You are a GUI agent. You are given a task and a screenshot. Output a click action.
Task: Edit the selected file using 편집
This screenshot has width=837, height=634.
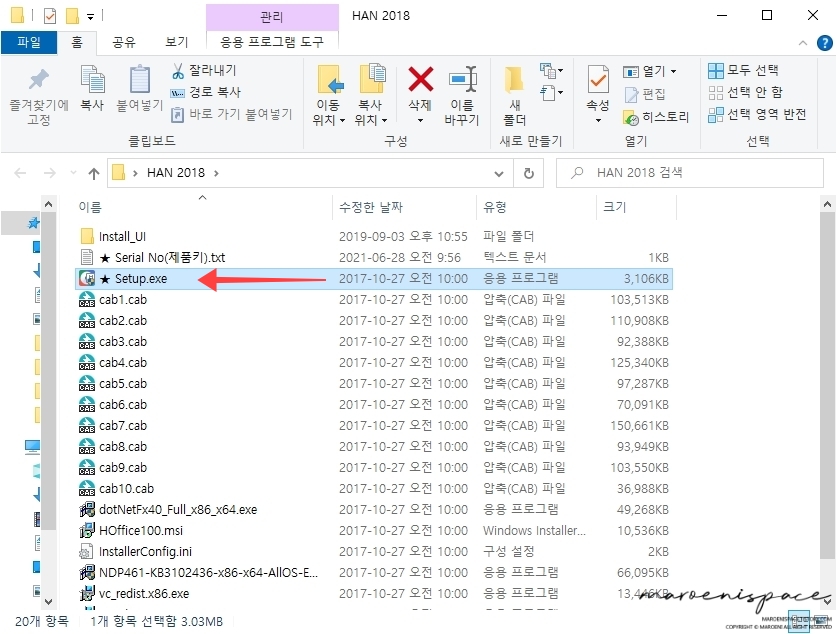click(x=648, y=95)
